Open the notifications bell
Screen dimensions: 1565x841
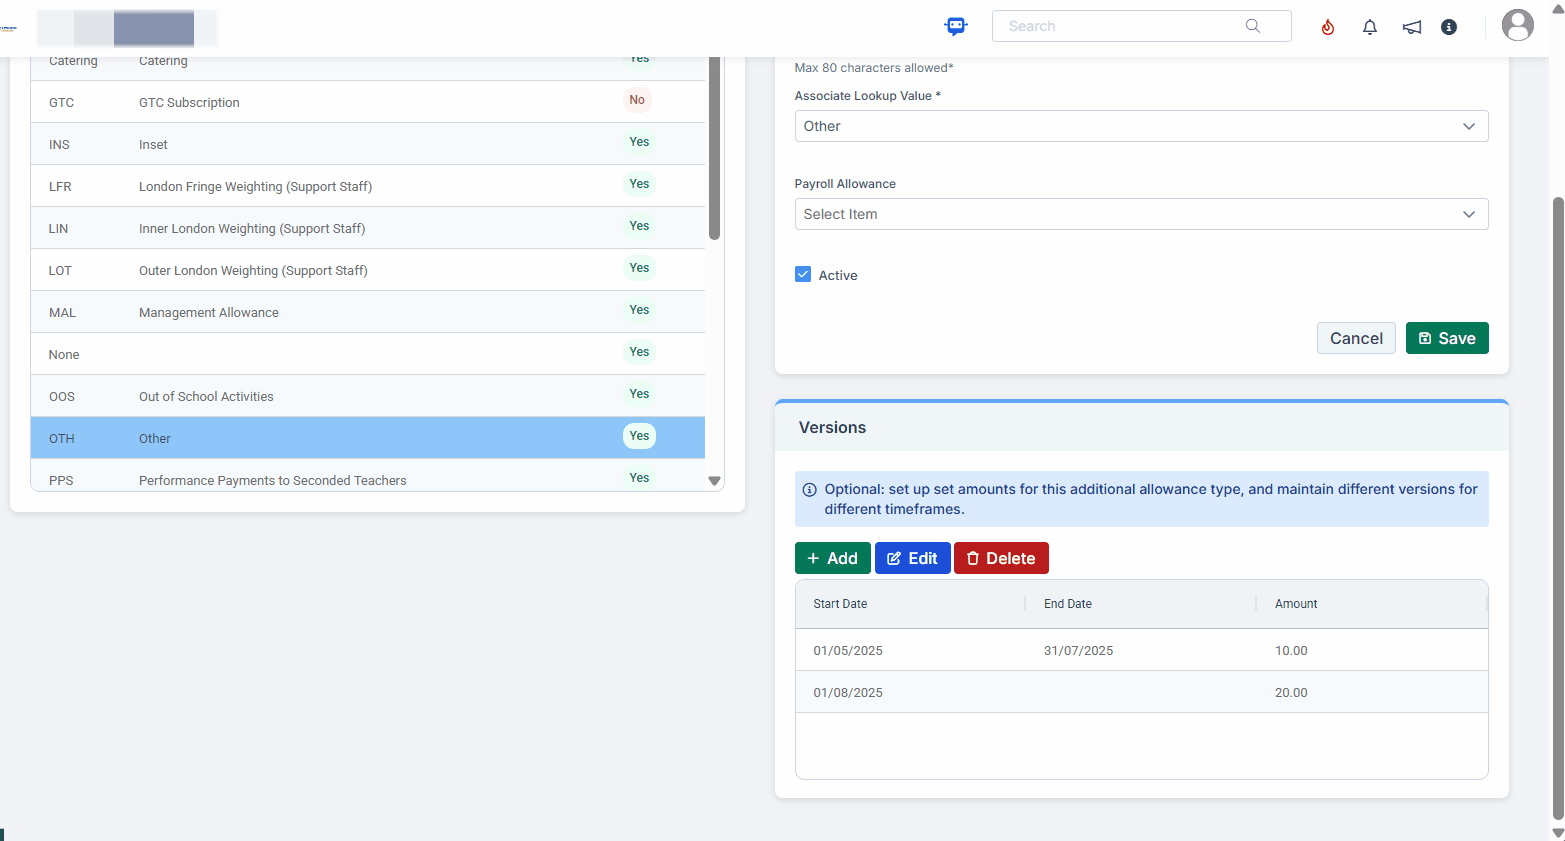(x=1369, y=27)
